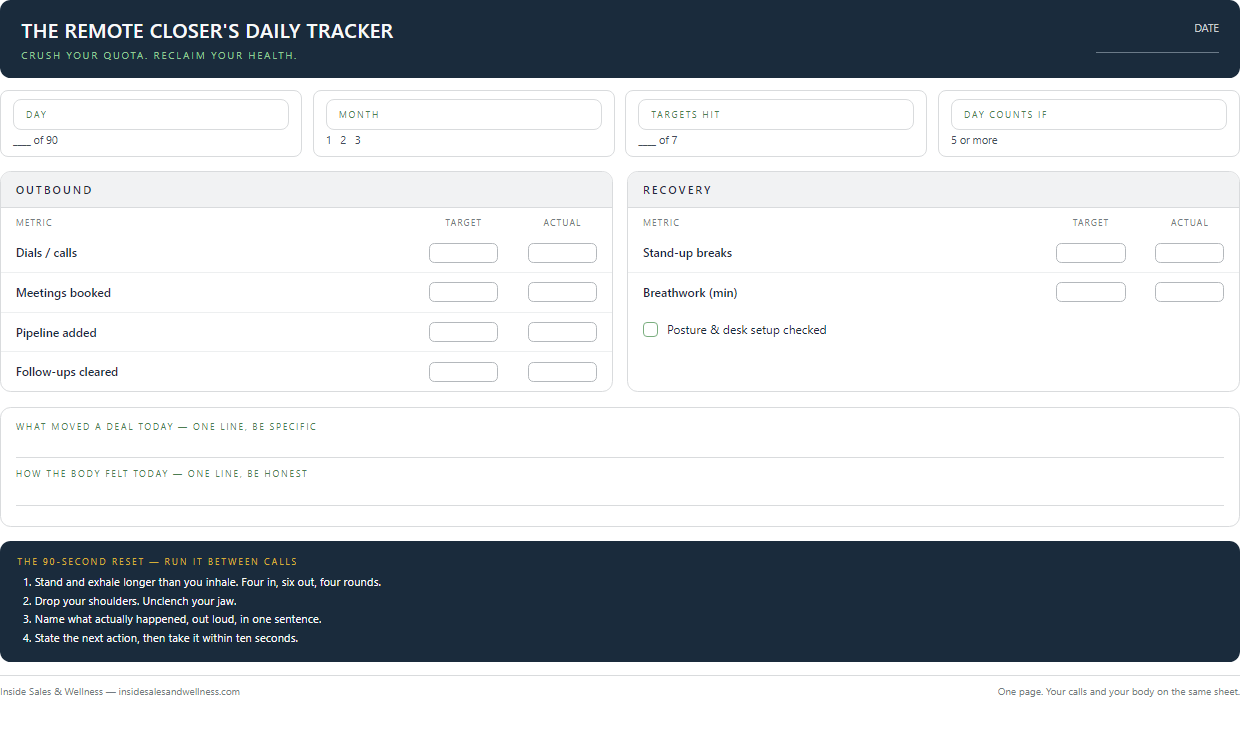Click the 'Crush your quota' tagline
1240x730 pixels.
click(x=159, y=56)
